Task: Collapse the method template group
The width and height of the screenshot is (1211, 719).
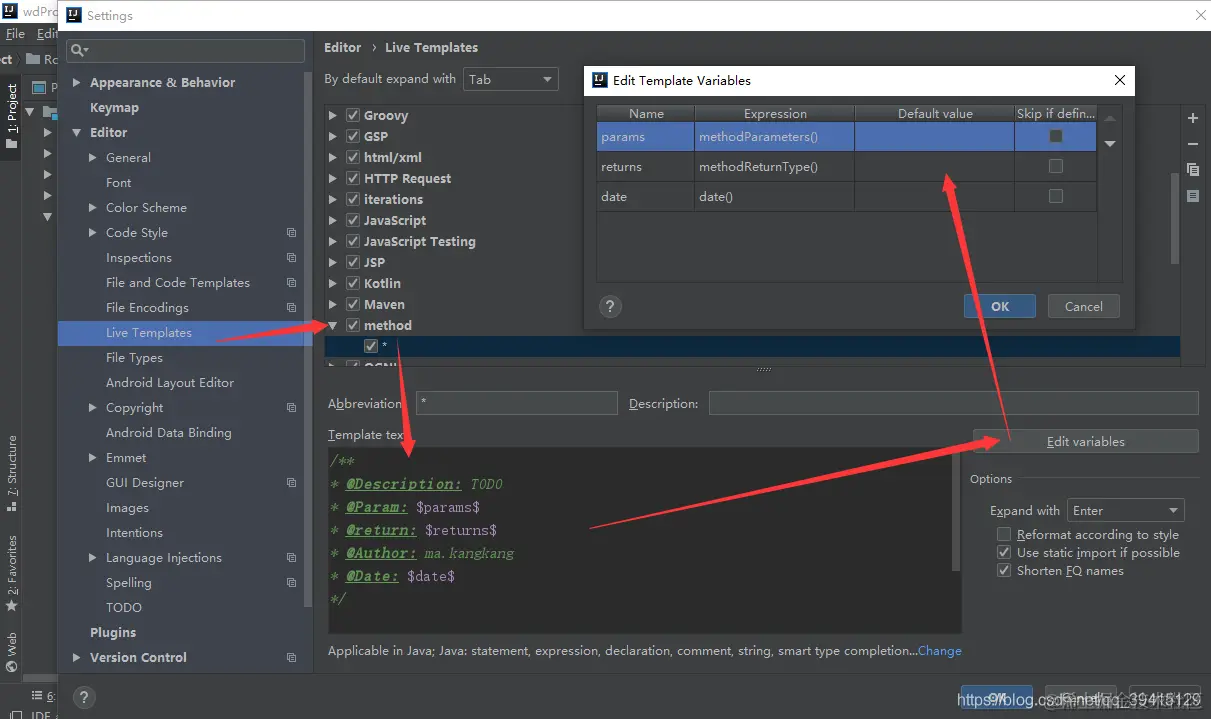Action: pos(333,326)
